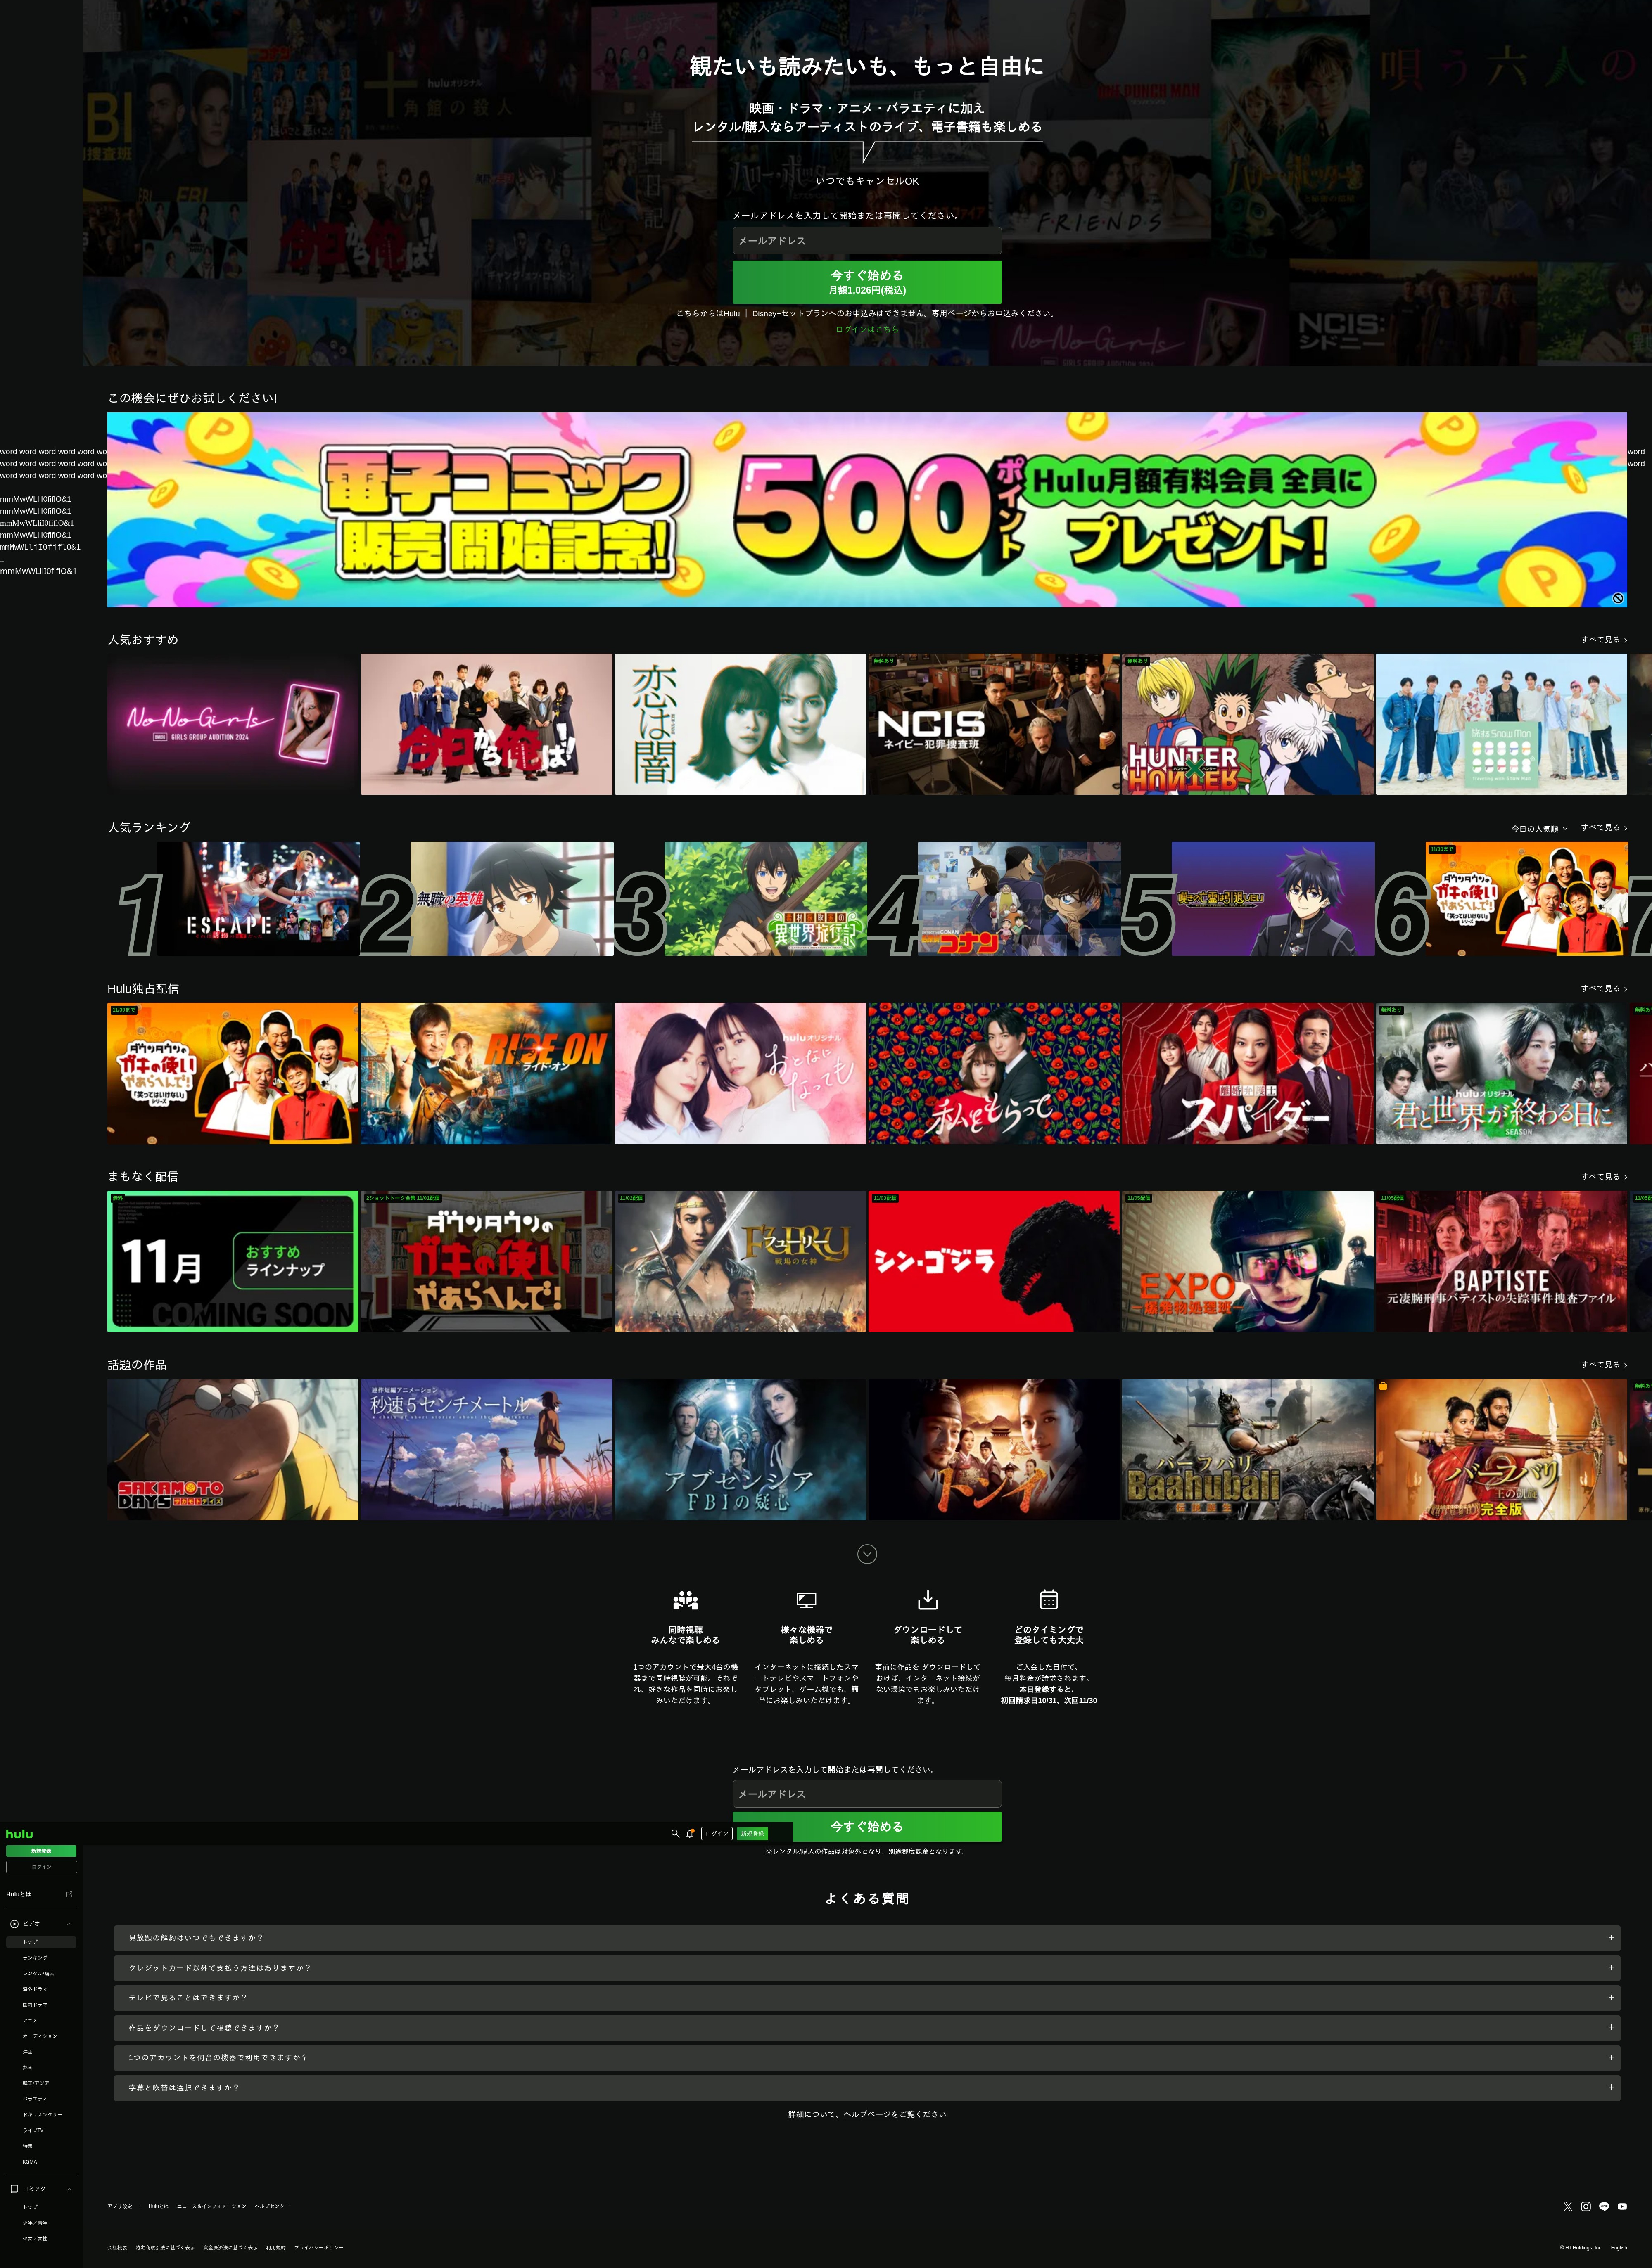The image size is (1652, 2268).
Task: Open the No No Girls thumbnail
Action: click(x=233, y=724)
